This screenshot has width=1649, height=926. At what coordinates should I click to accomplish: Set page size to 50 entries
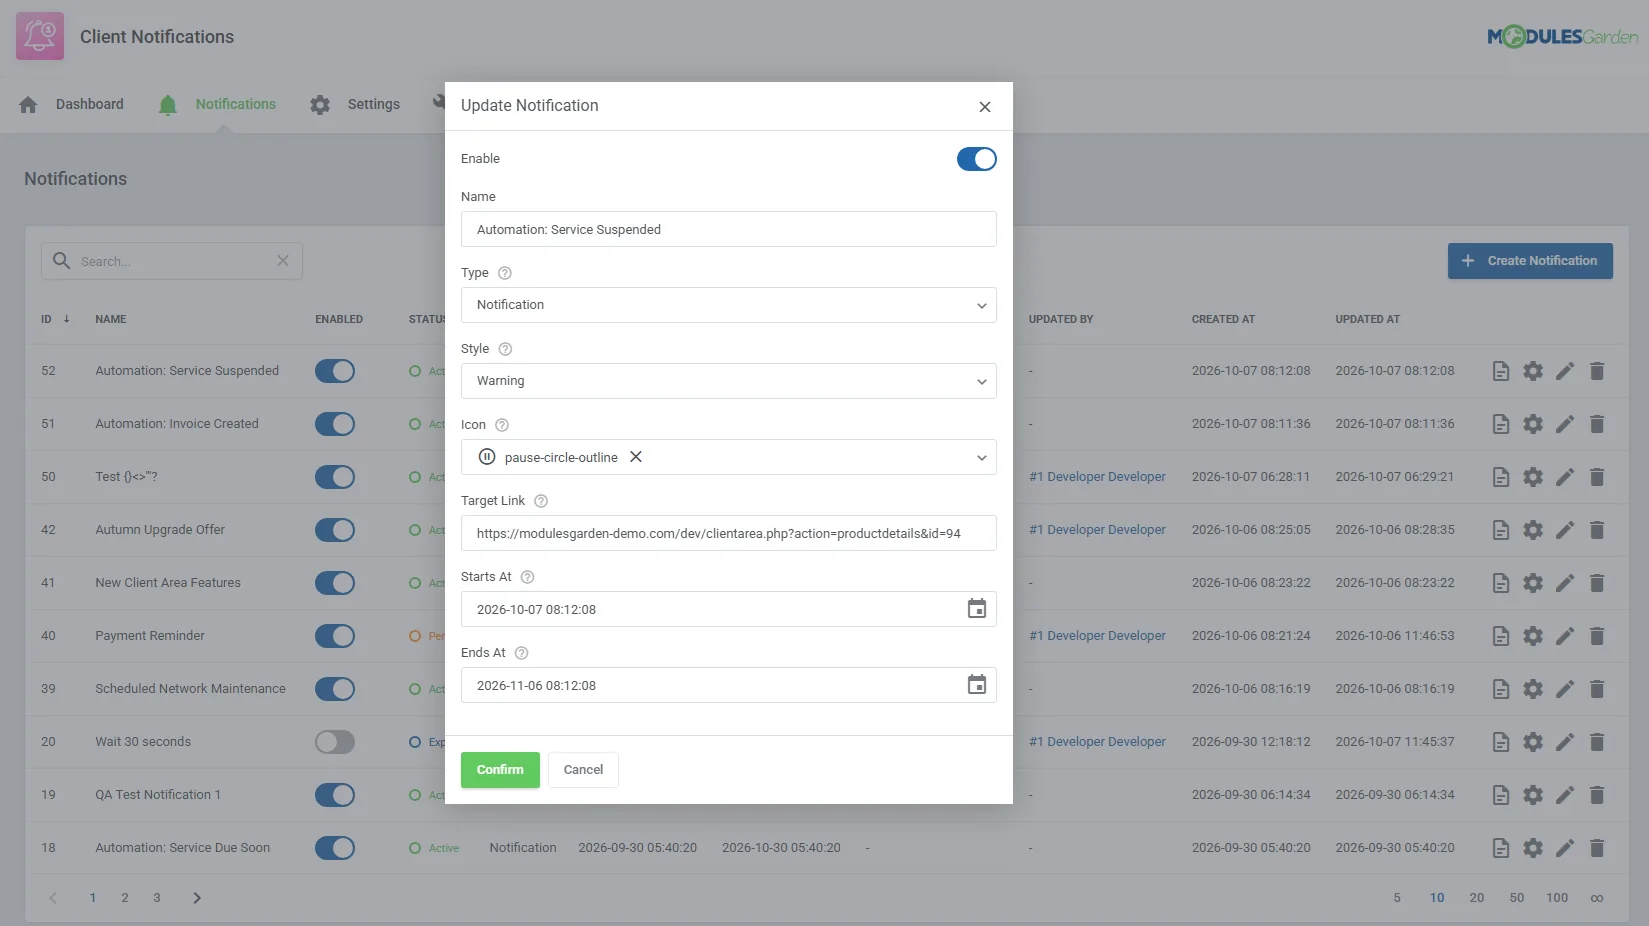click(1517, 898)
